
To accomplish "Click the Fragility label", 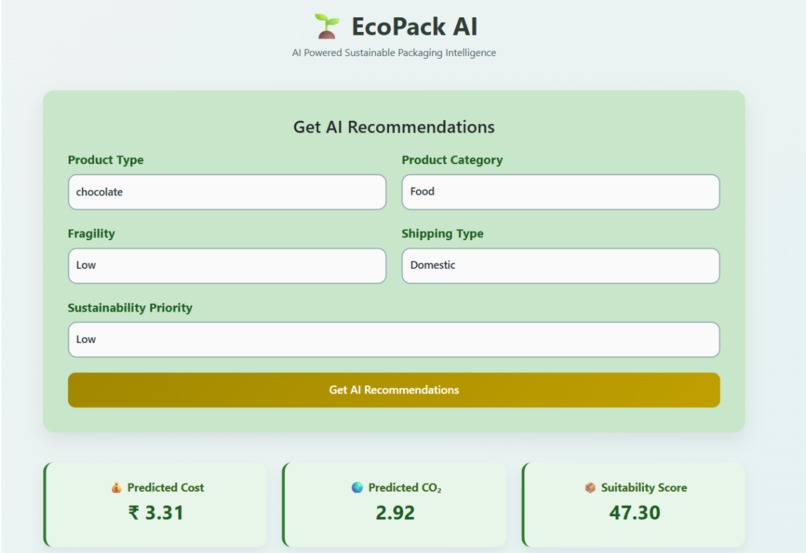I will (91, 233).
